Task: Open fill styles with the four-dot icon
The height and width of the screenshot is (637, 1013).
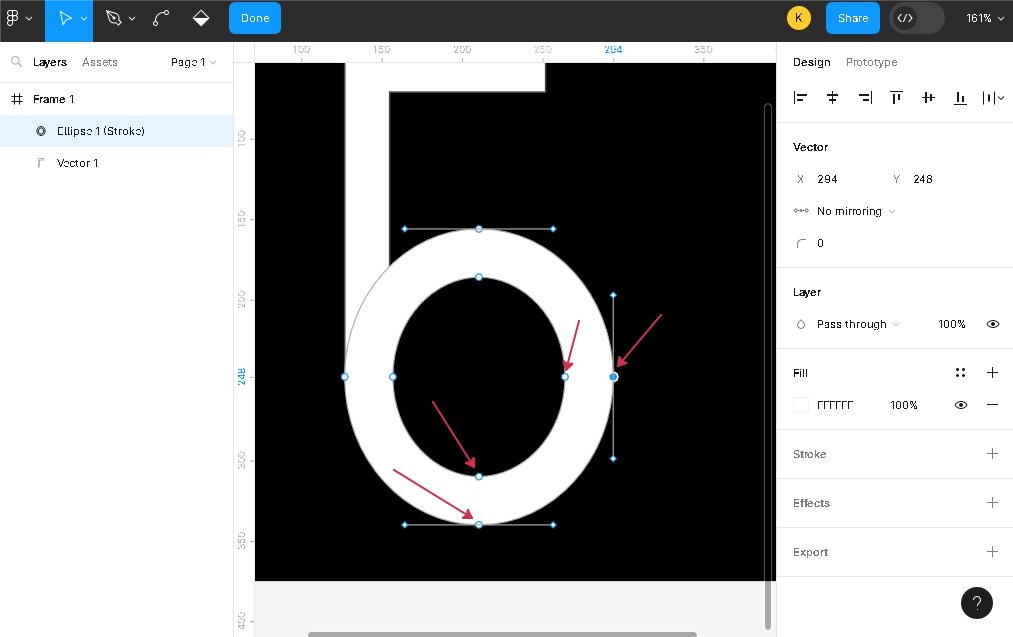Action: [960, 373]
